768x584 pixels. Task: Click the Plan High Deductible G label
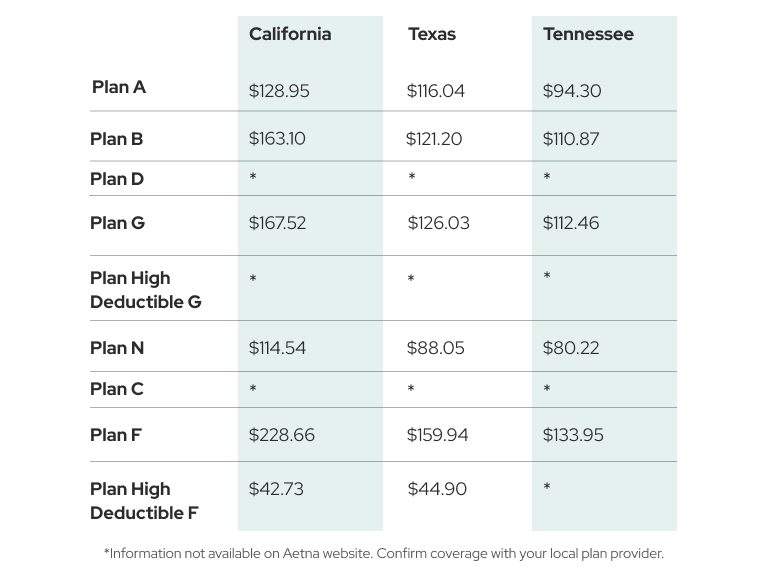pyautogui.click(x=145, y=290)
